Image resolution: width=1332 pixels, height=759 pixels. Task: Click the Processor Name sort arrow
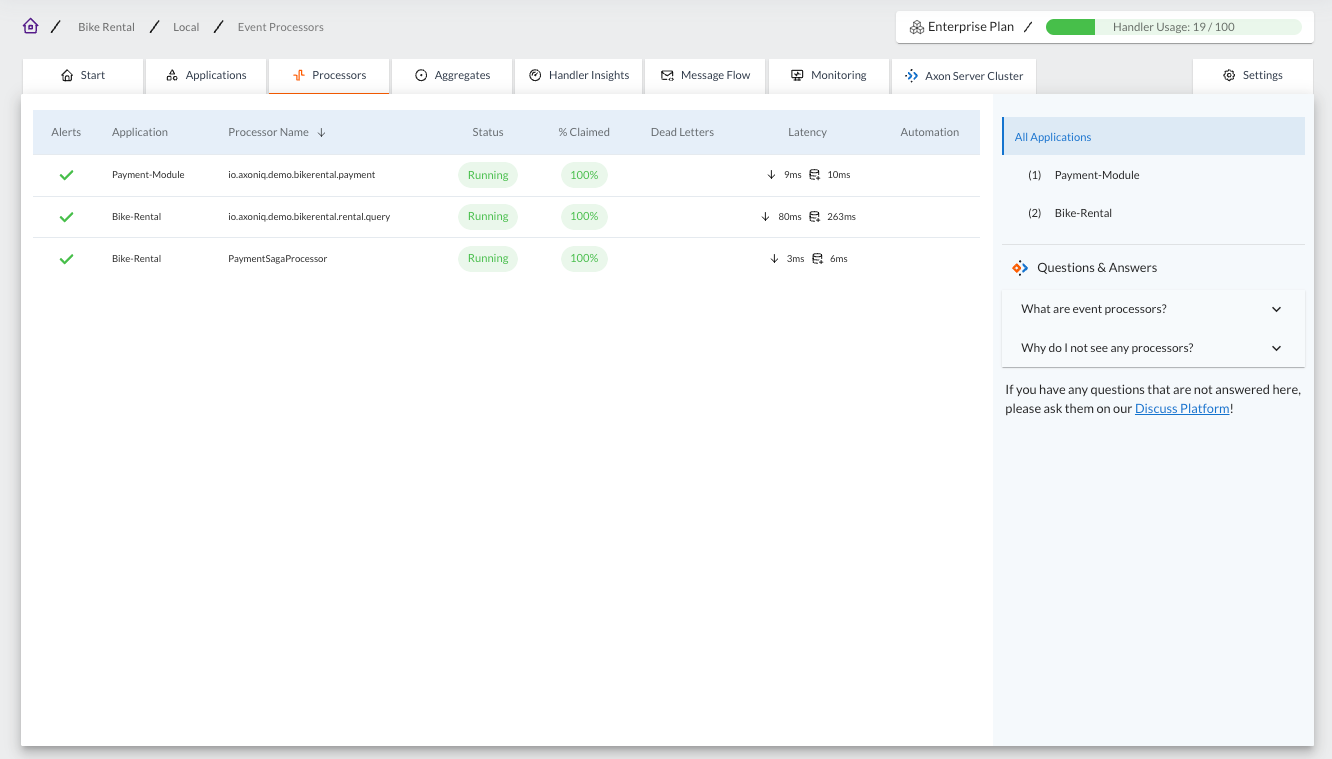(321, 132)
